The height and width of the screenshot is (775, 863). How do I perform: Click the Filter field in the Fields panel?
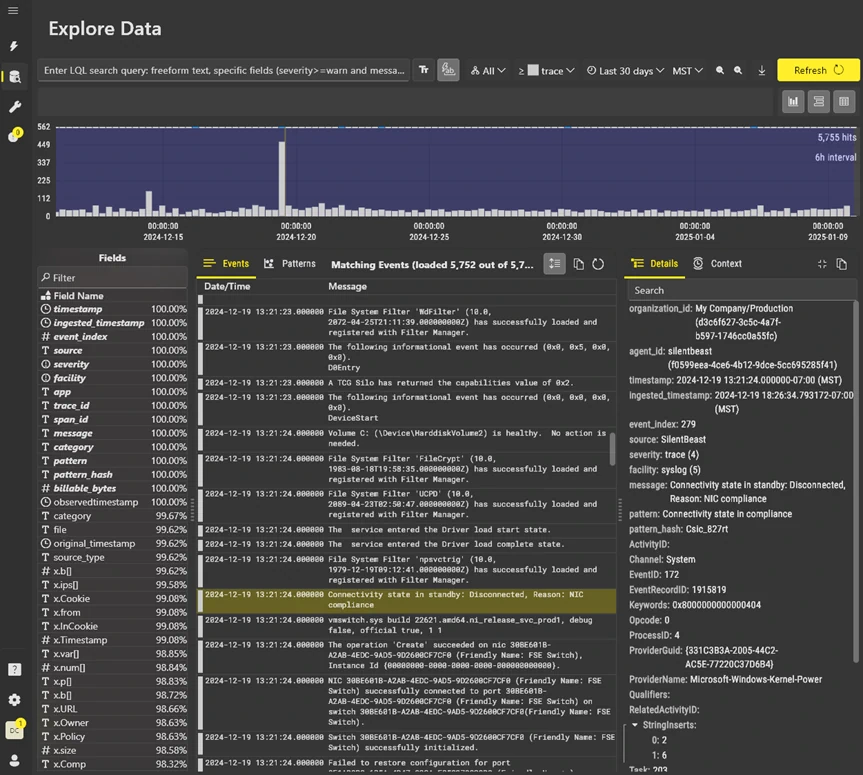[110, 277]
